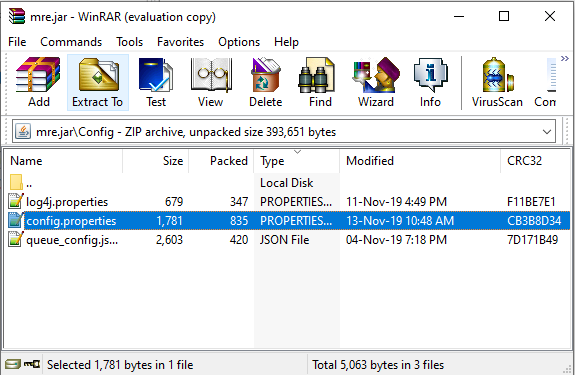Click the Add archive toolbar icon
This screenshot has width=575, height=375.
tap(38, 82)
